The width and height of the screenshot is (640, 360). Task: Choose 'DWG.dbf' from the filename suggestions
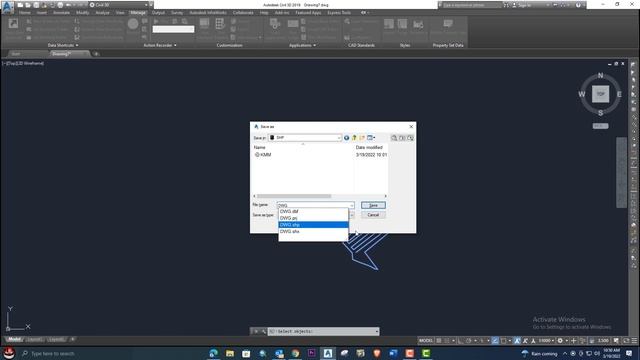[x=313, y=211]
